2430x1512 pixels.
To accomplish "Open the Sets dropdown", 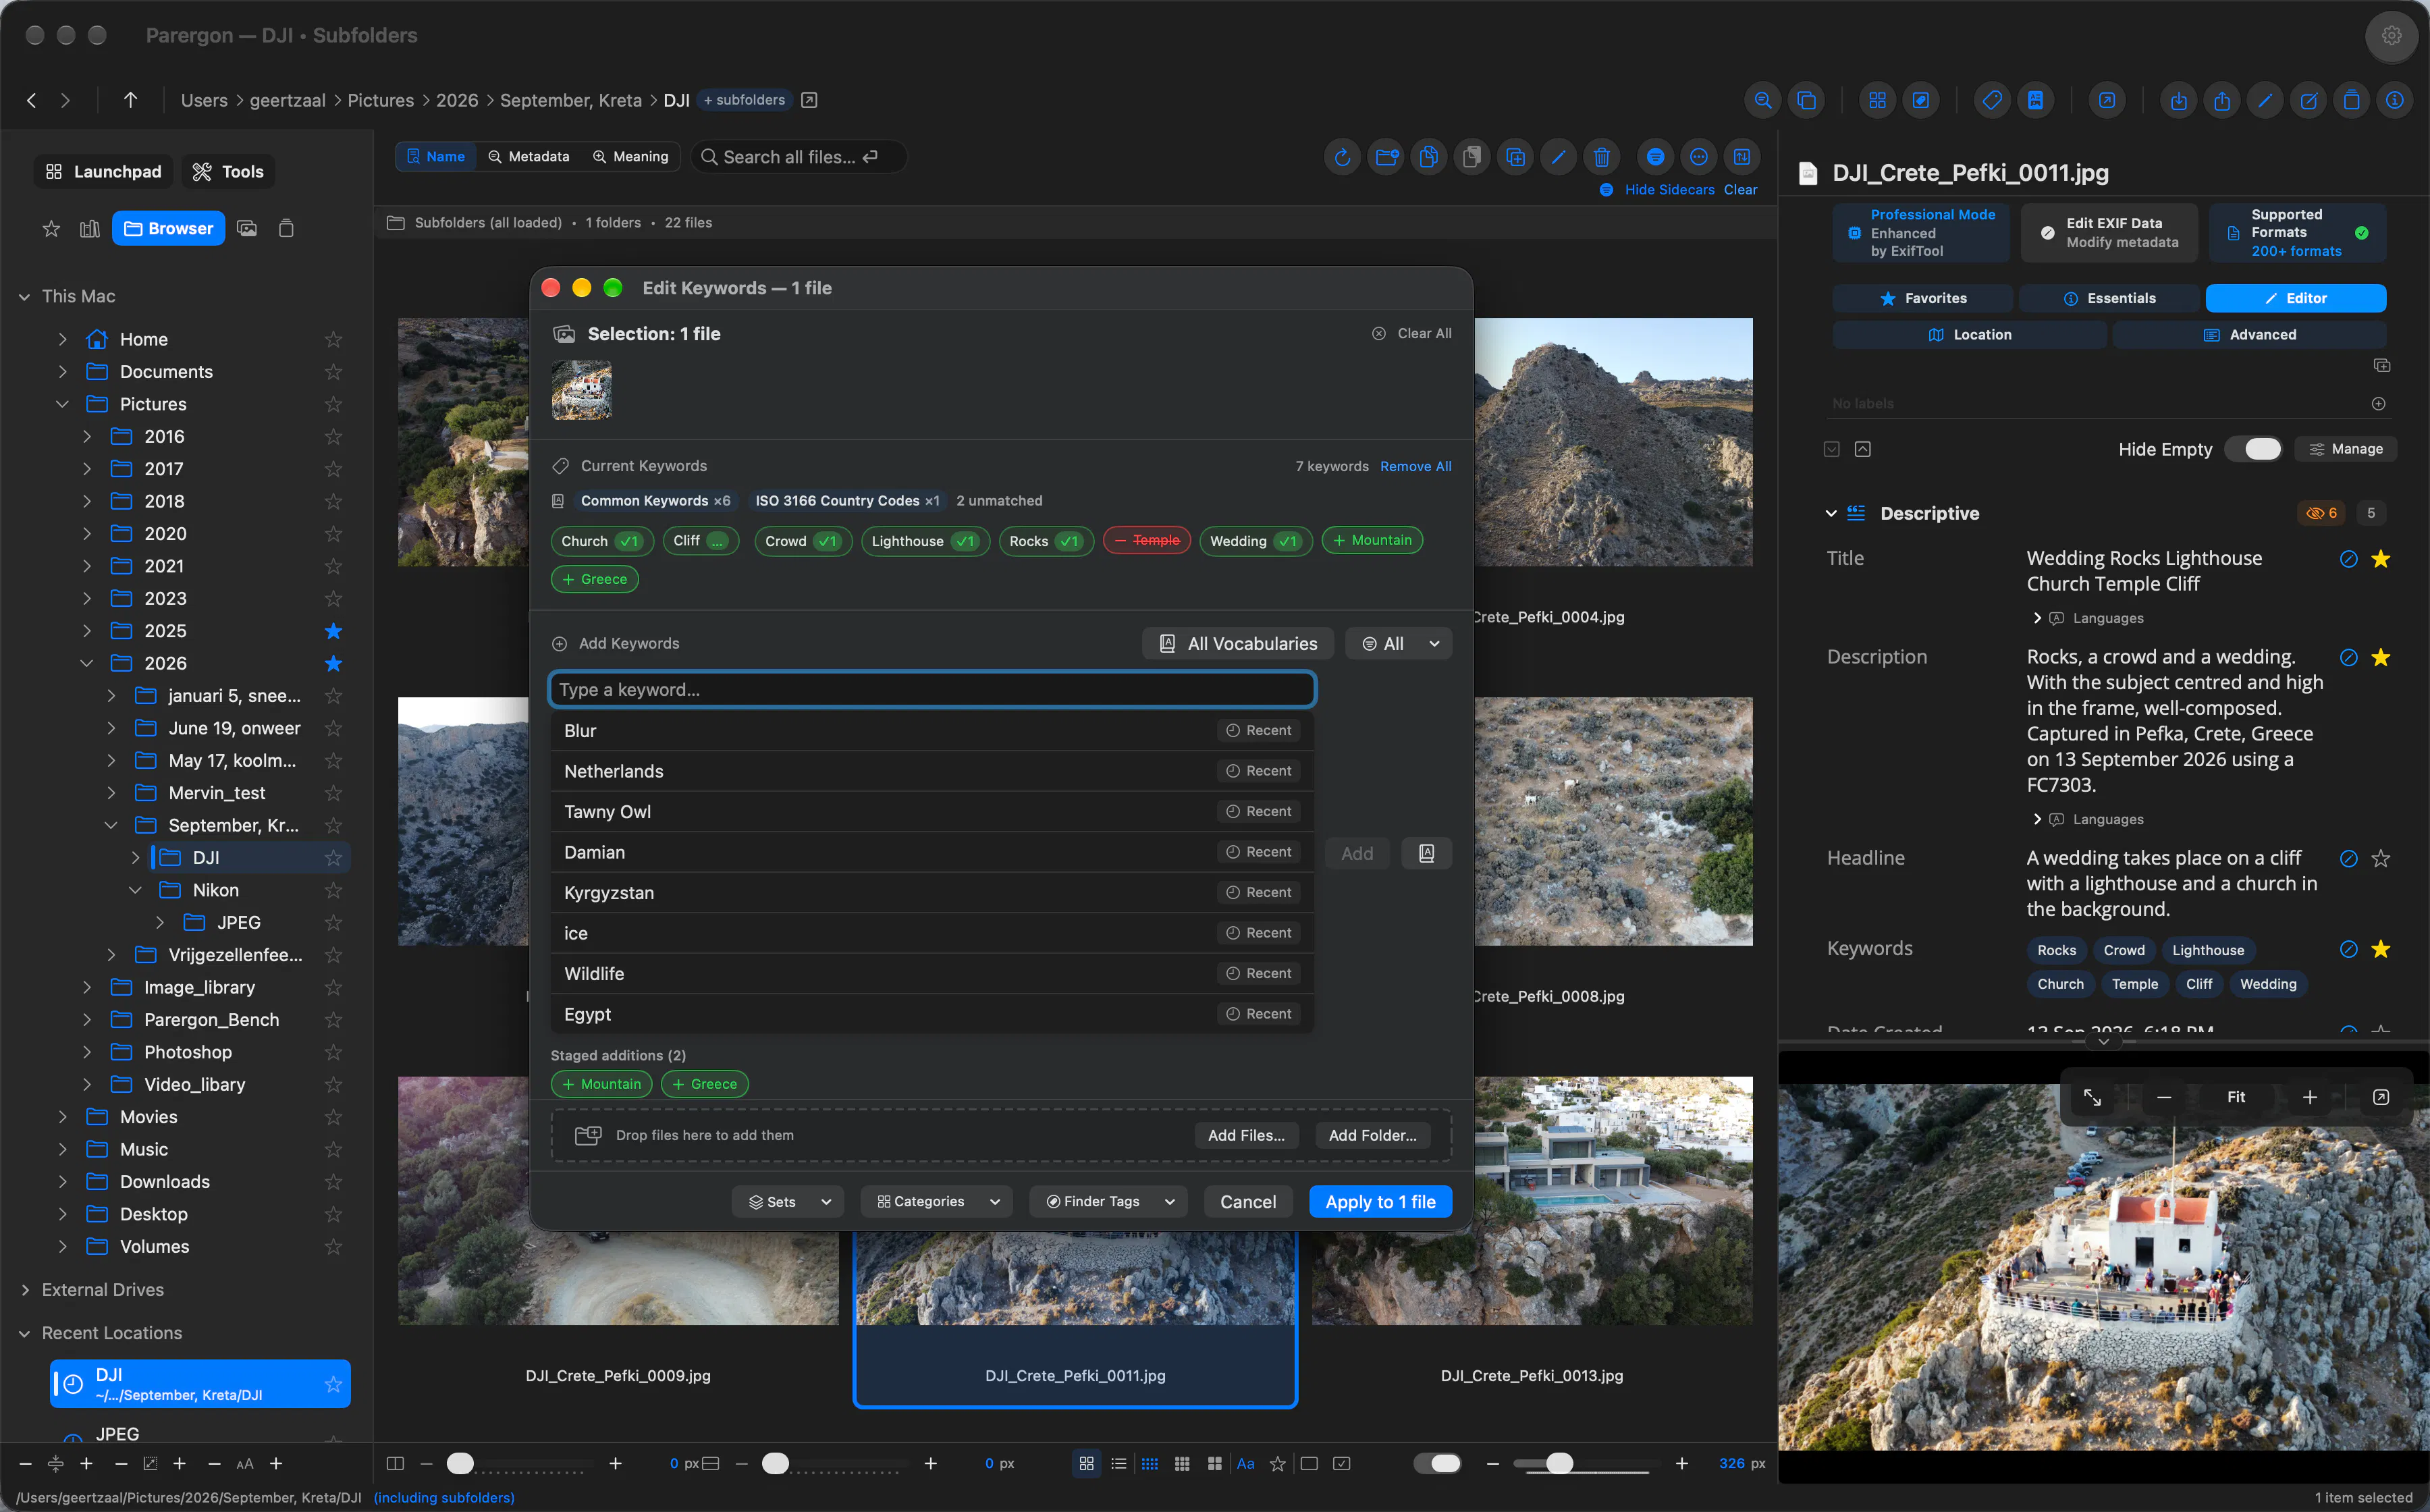I will (x=787, y=1201).
